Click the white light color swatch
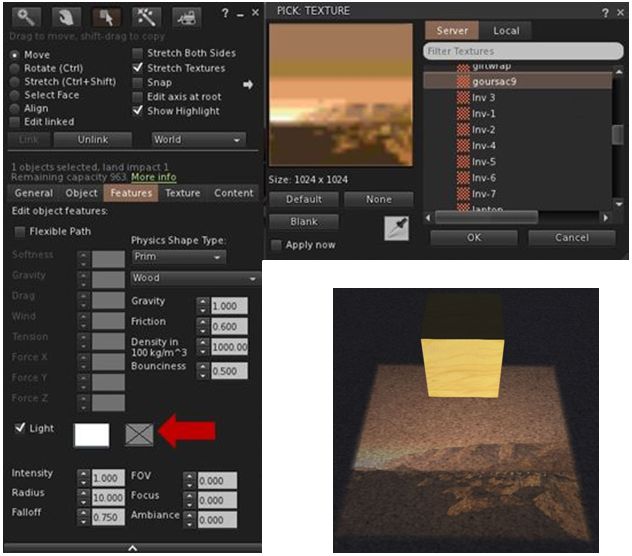This screenshot has height=556, width=632. click(92, 433)
